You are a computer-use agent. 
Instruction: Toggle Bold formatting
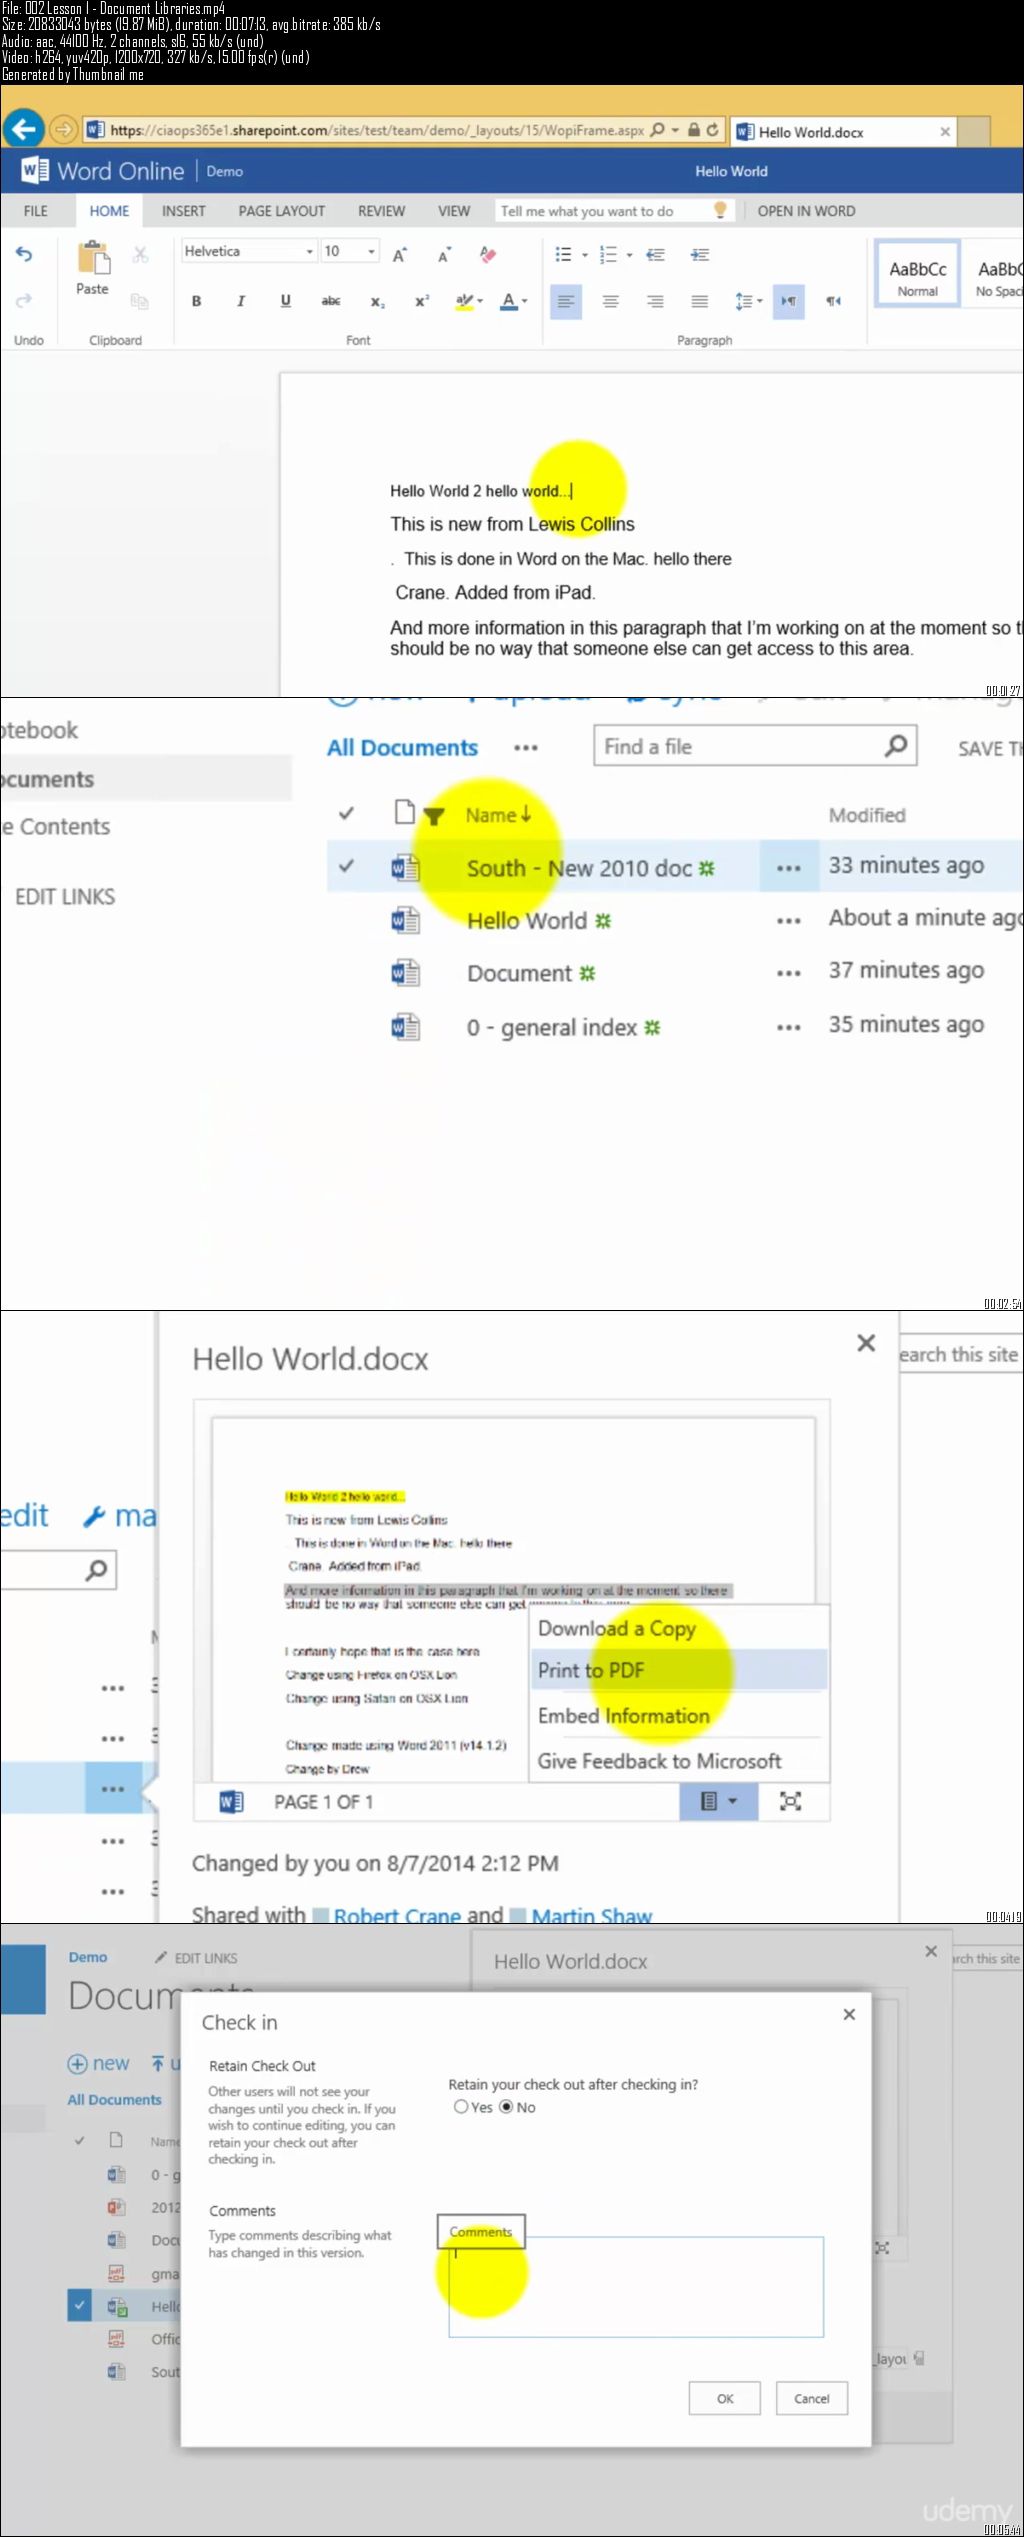[x=196, y=301]
